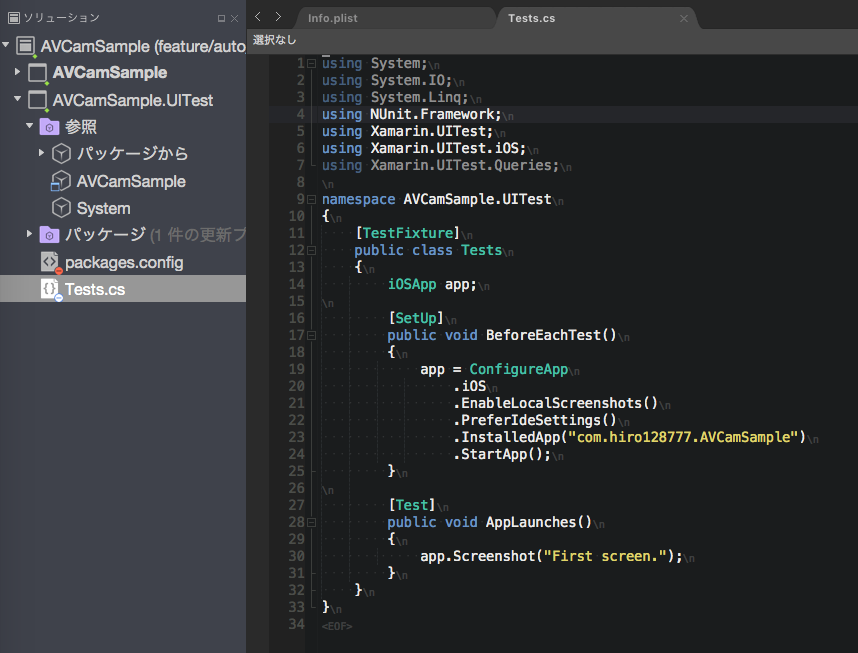Fold the using block at line 1
858x653 pixels.
pos(311,63)
